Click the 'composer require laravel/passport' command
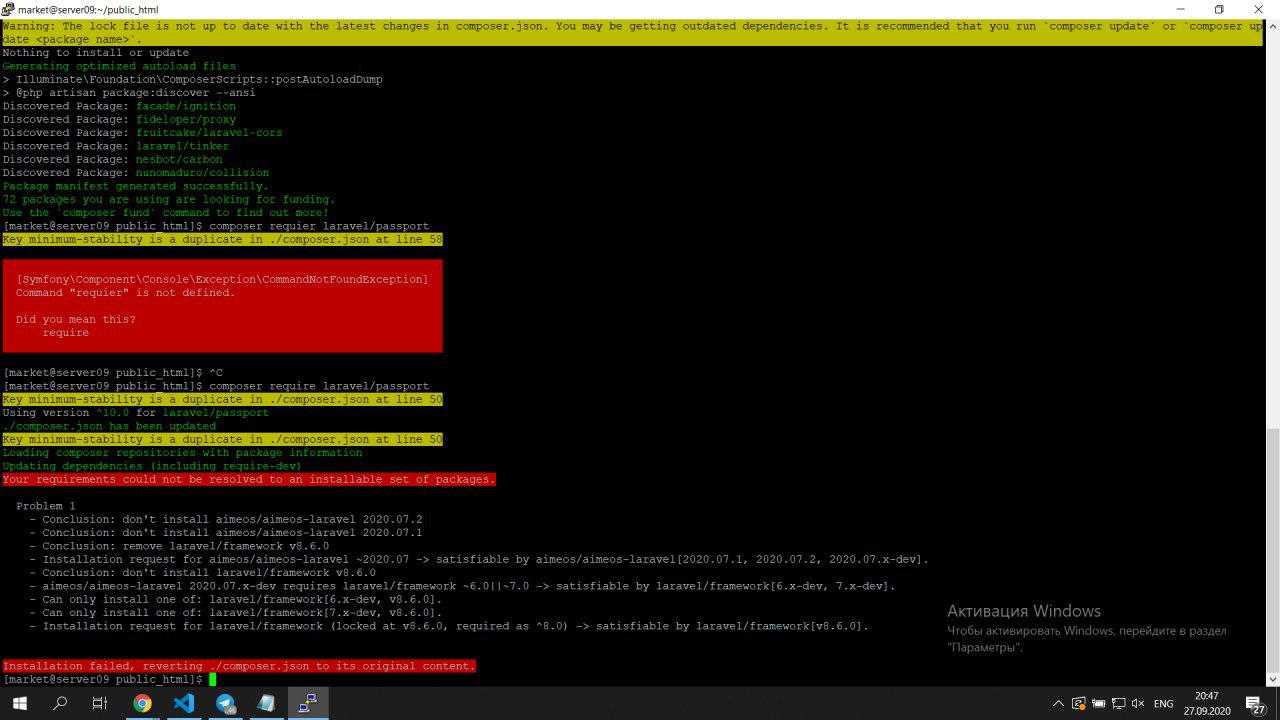 (319, 386)
